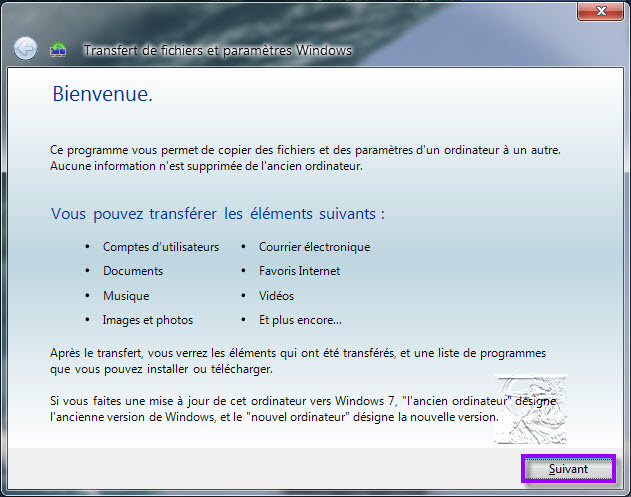Click the Windows Easy Transfer title icon
The height and width of the screenshot is (497, 631).
(59, 49)
